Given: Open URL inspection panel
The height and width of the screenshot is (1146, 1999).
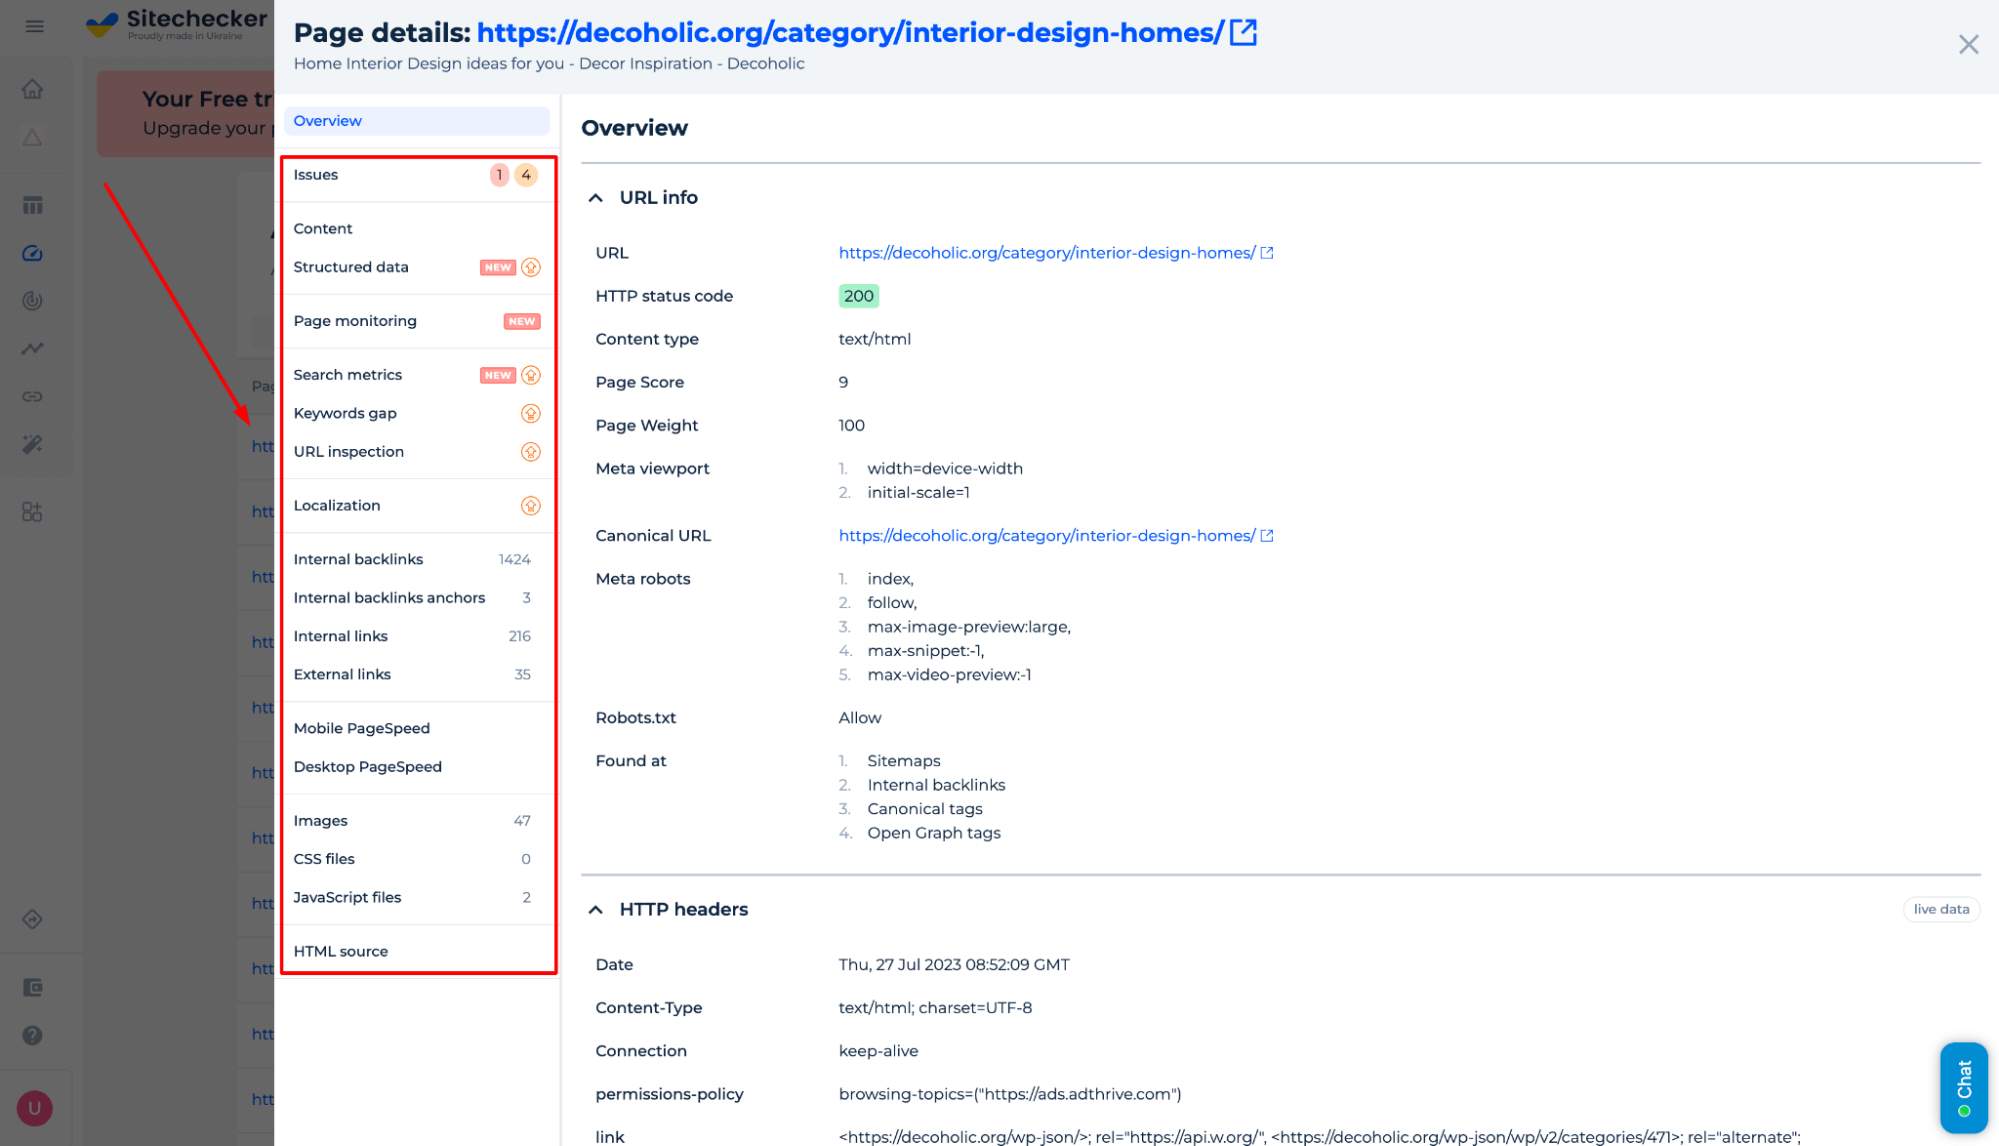Looking at the screenshot, I should [x=349, y=450].
